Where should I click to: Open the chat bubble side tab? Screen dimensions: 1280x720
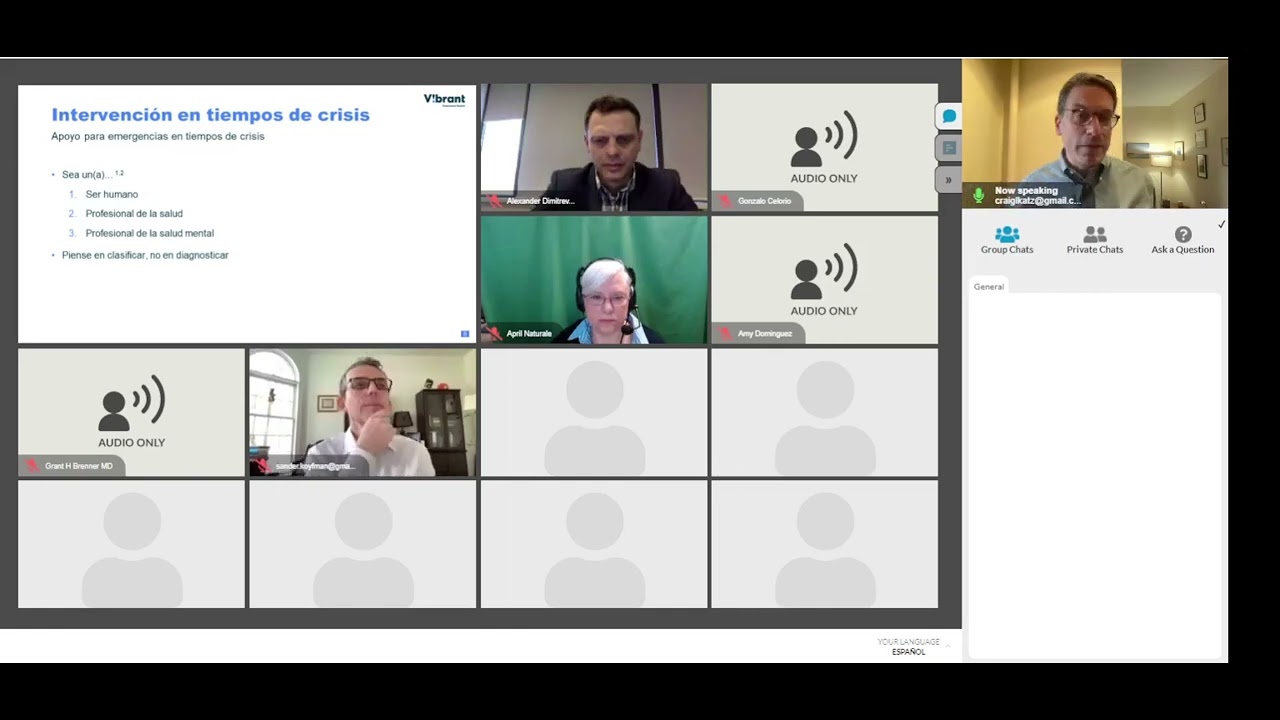[948, 116]
